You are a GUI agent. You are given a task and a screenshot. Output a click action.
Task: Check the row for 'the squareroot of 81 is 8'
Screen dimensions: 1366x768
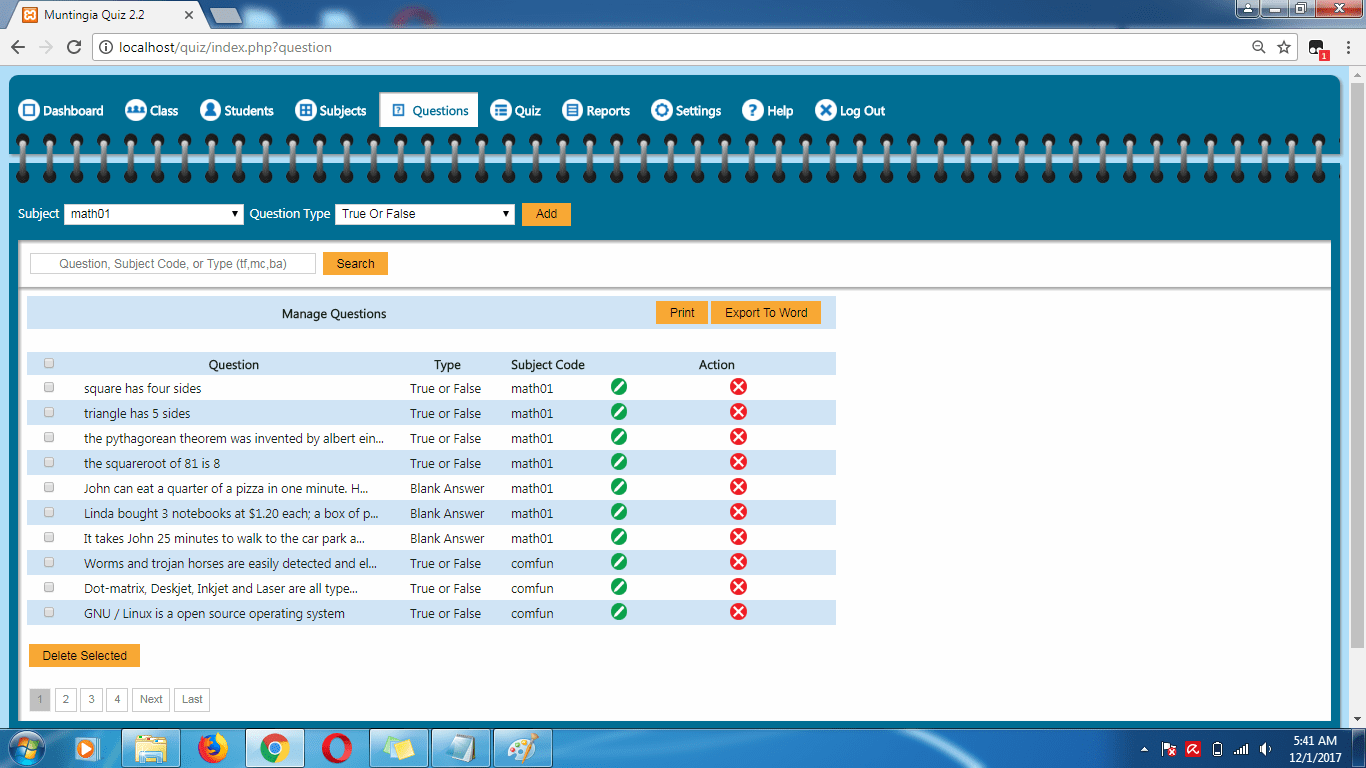tap(48, 462)
